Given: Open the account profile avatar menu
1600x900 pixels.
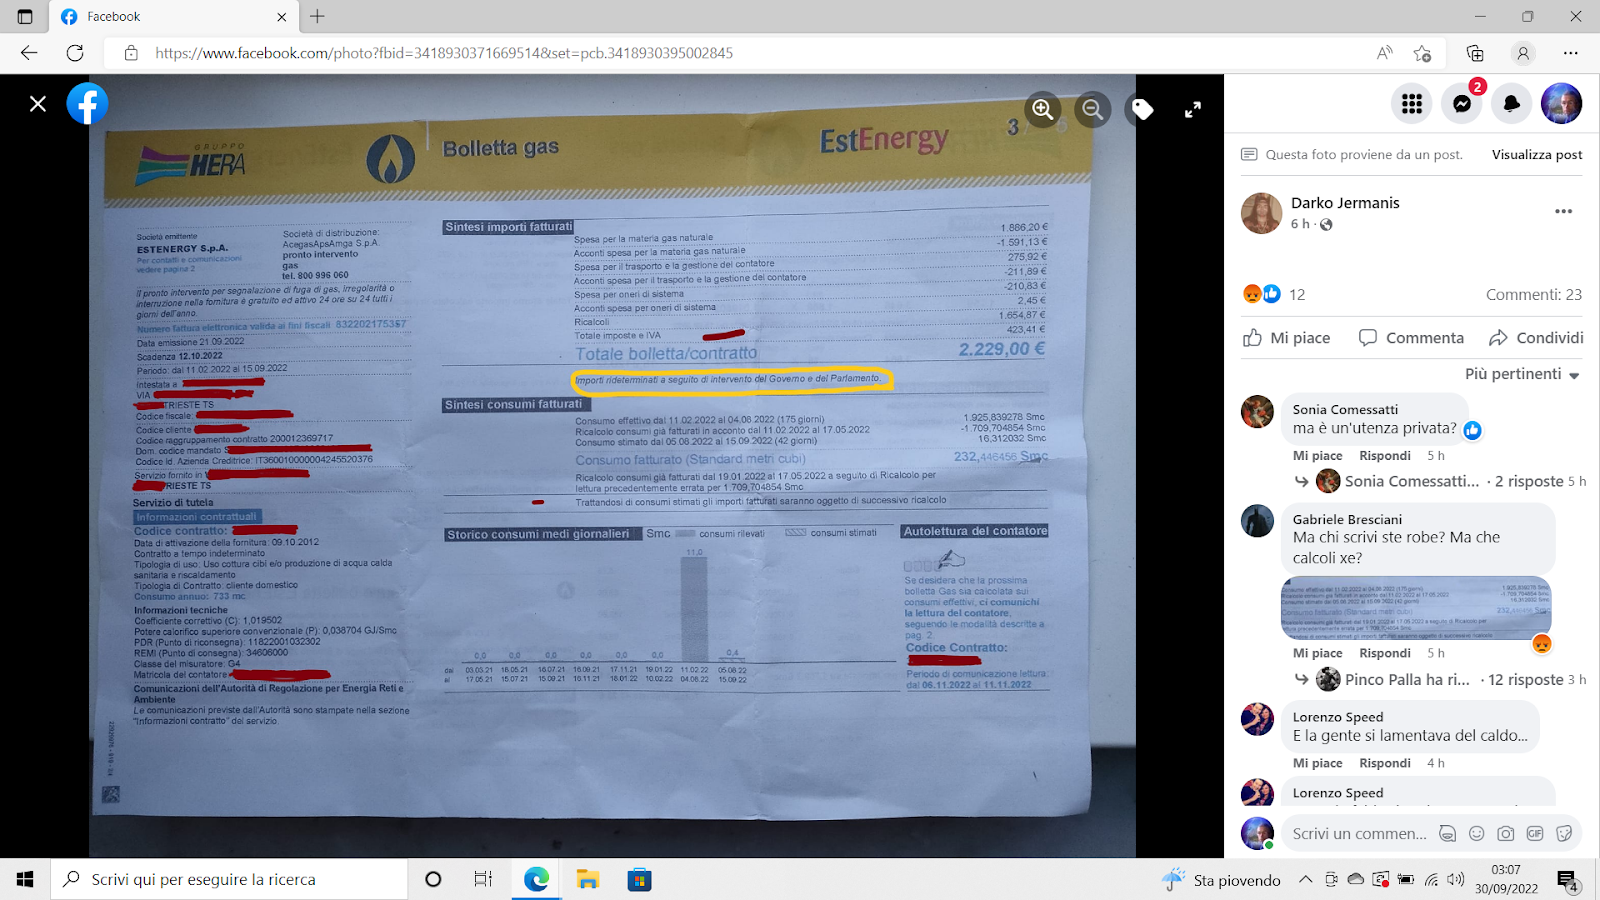Looking at the screenshot, I should pyautogui.click(x=1562, y=103).
